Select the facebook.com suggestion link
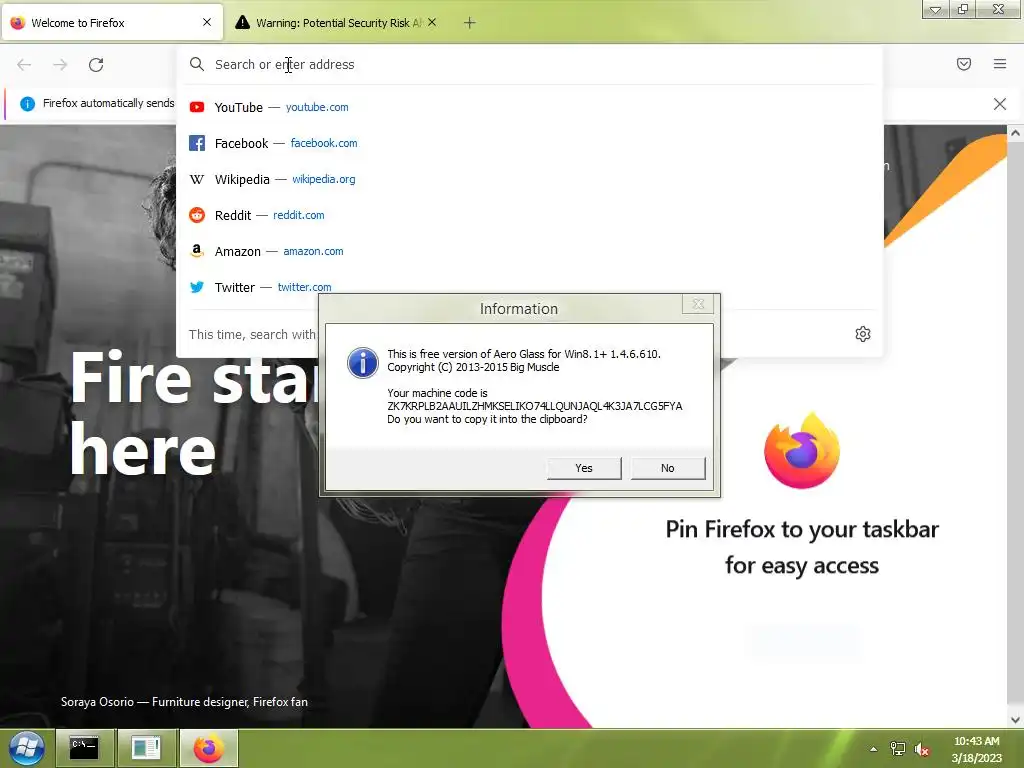Image resolution: width=1024 pixels, height=768 pixels. 324,143
